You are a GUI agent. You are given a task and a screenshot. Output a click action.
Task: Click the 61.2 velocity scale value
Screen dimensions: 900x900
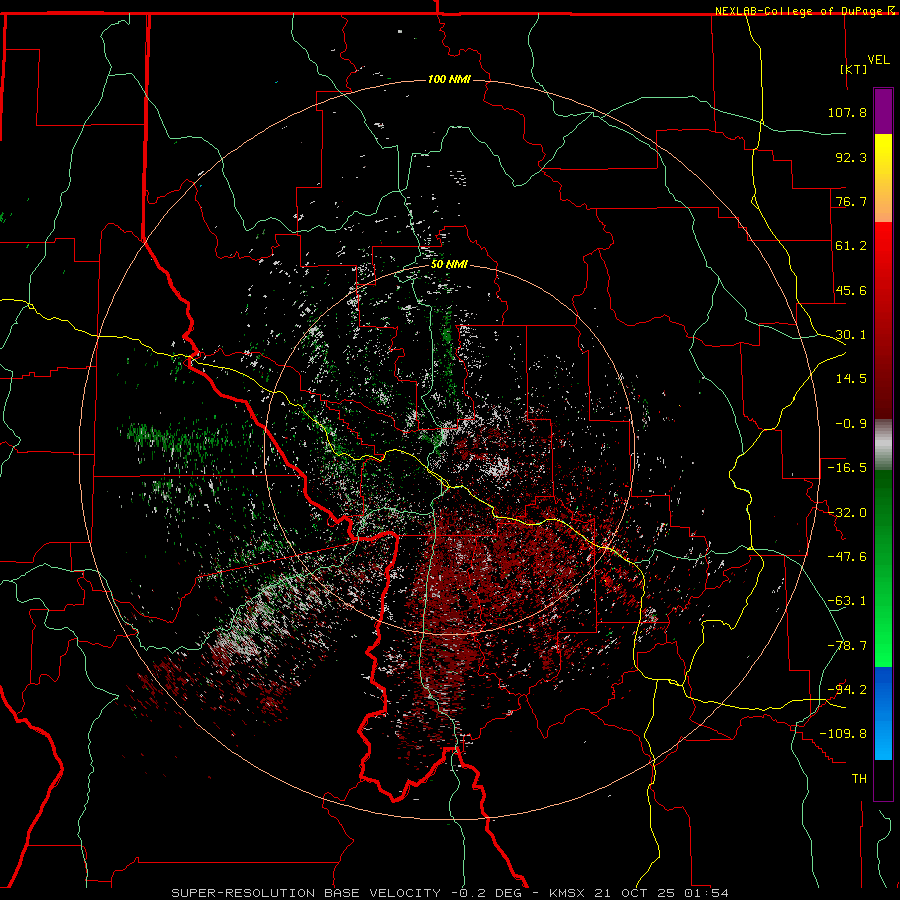pyautogui.click(x=851, y=246)
